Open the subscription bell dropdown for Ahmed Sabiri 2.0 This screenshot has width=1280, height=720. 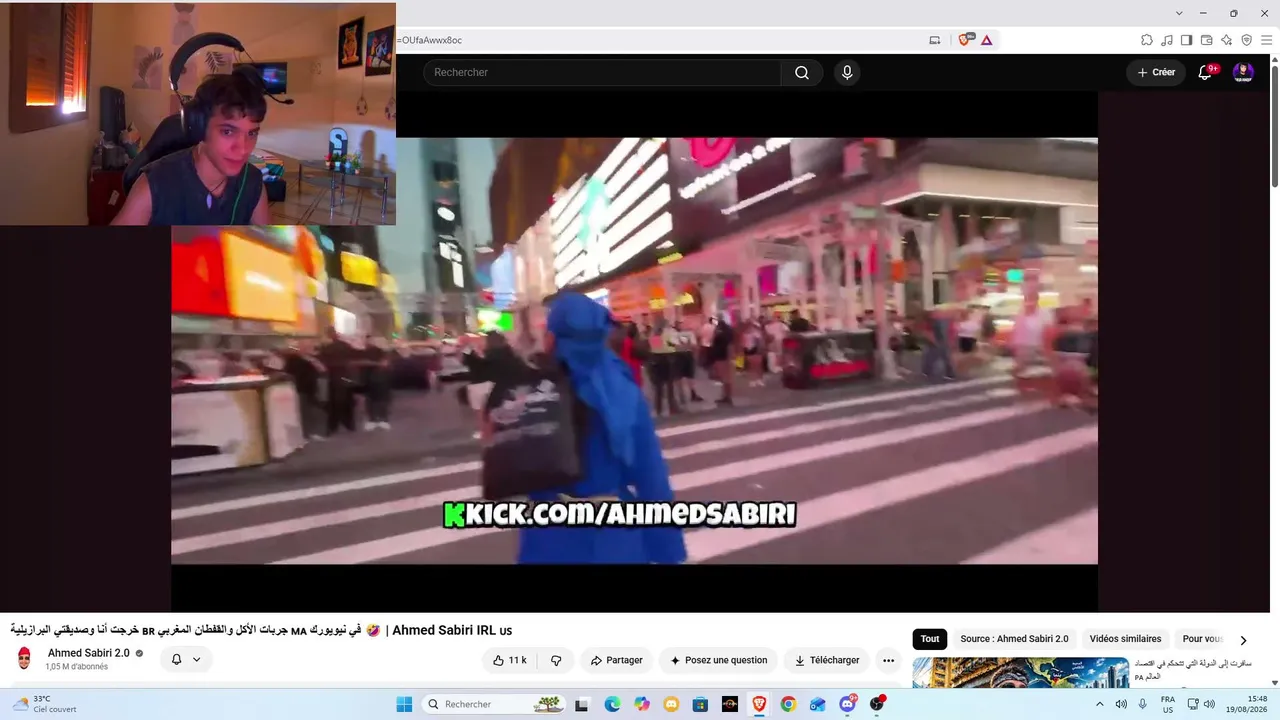tap(186, 660)
